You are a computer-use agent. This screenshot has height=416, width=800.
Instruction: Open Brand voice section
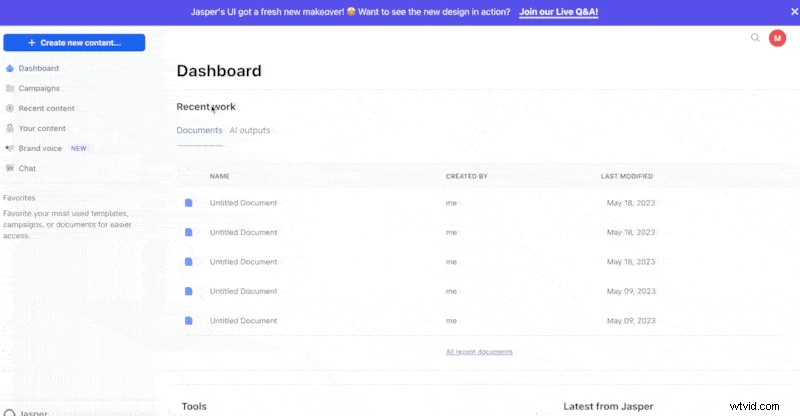40,148
